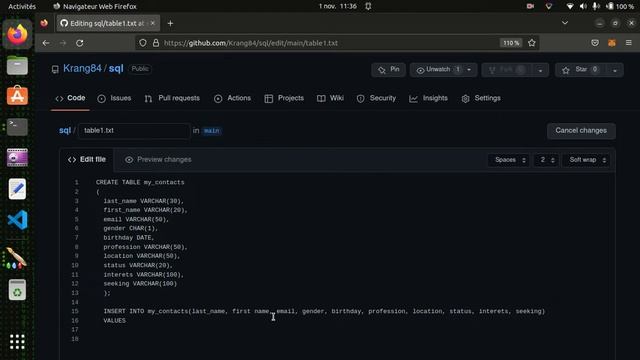Switch to Preview changes tab
This screenshot has height=360, width=640.
pos(158,160)
